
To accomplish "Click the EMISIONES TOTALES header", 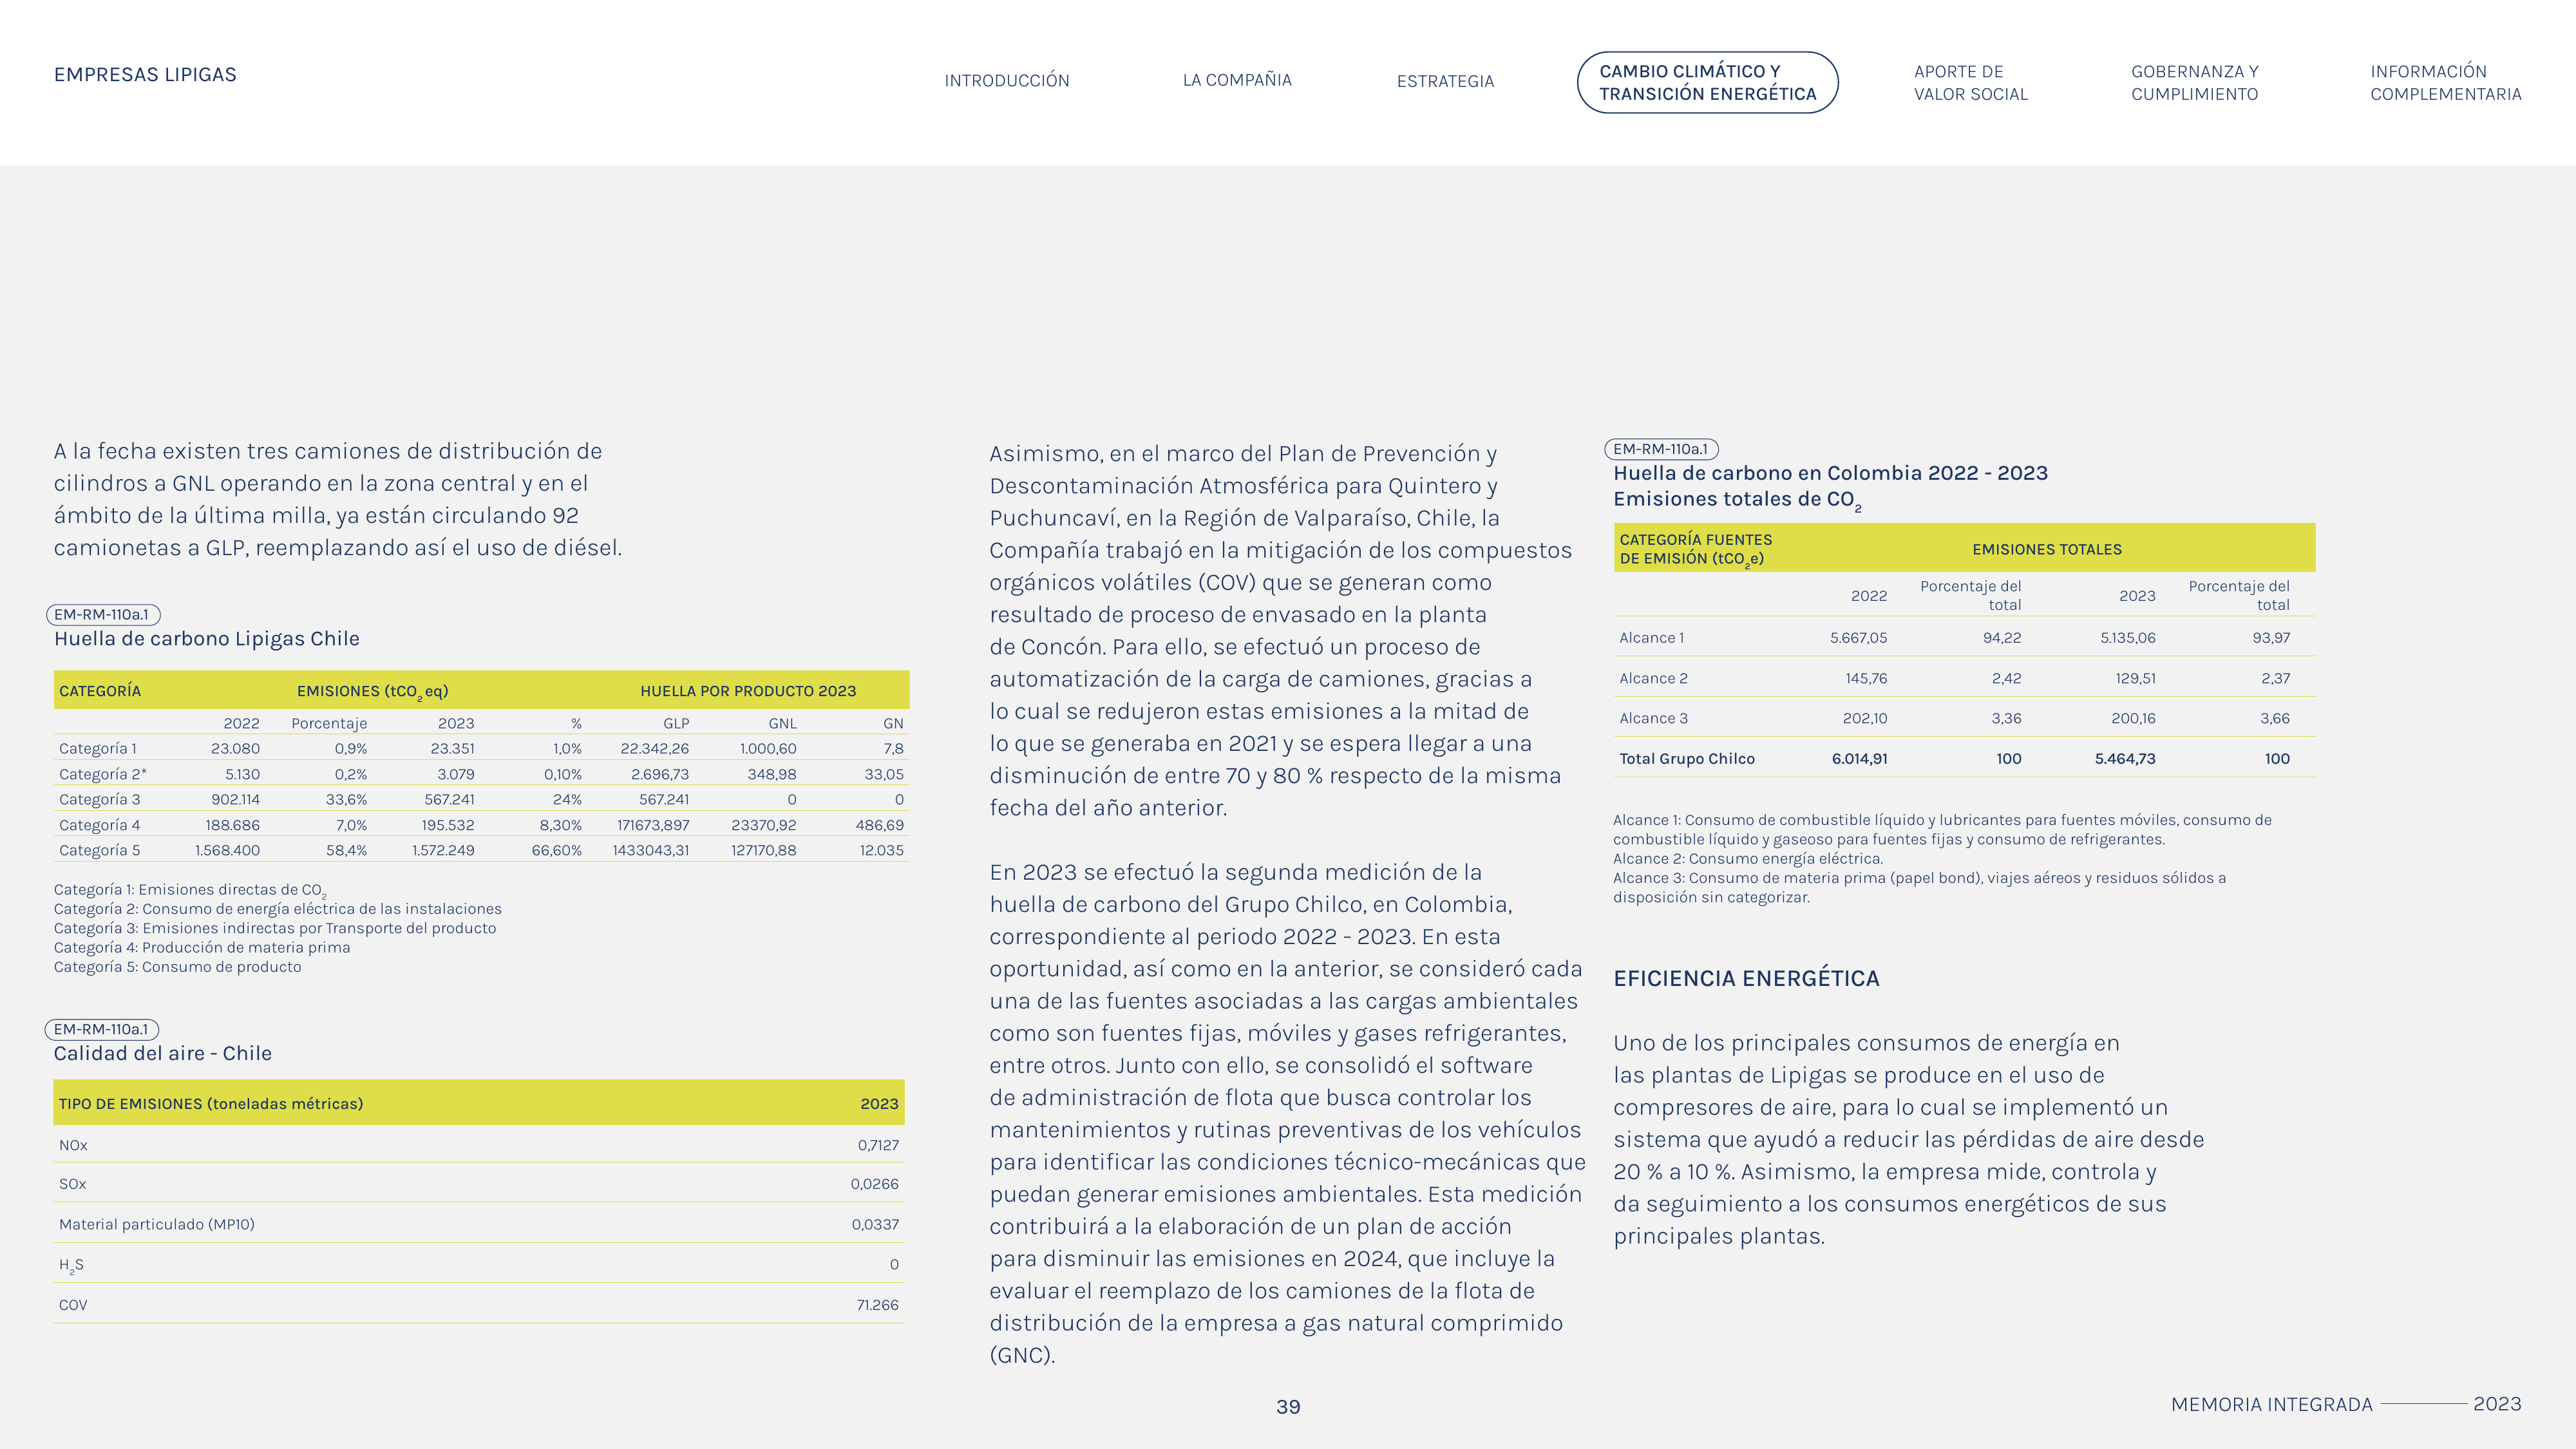I will tap(2046, 549).
